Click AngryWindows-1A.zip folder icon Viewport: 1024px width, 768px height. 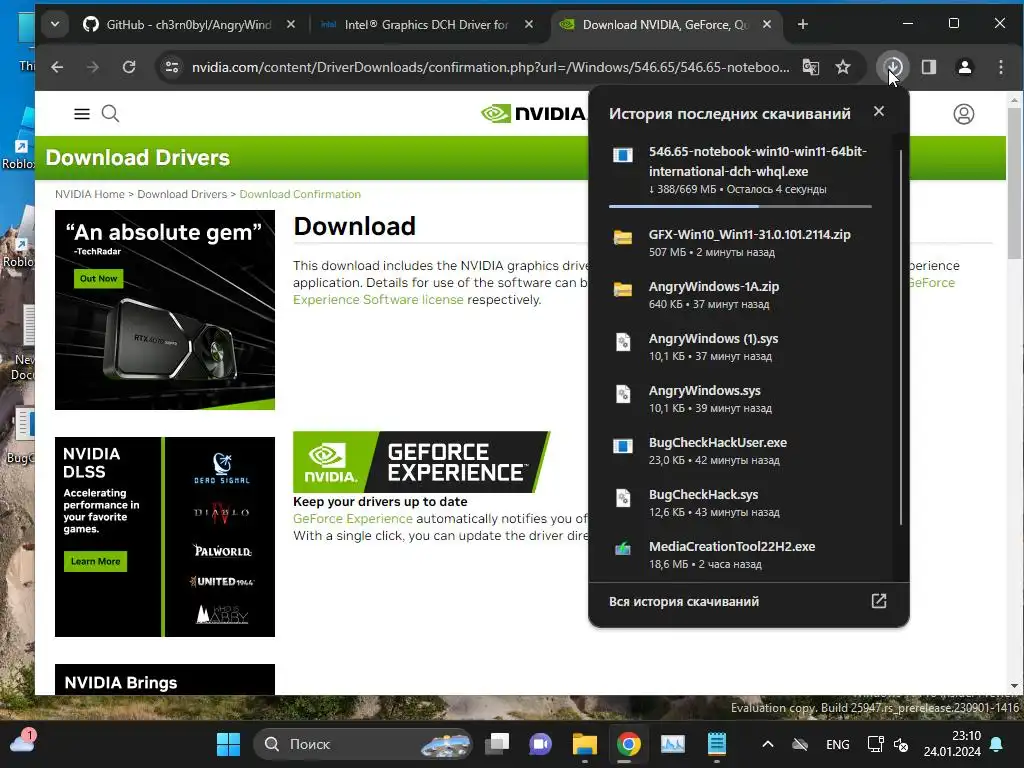pos(623,289)
